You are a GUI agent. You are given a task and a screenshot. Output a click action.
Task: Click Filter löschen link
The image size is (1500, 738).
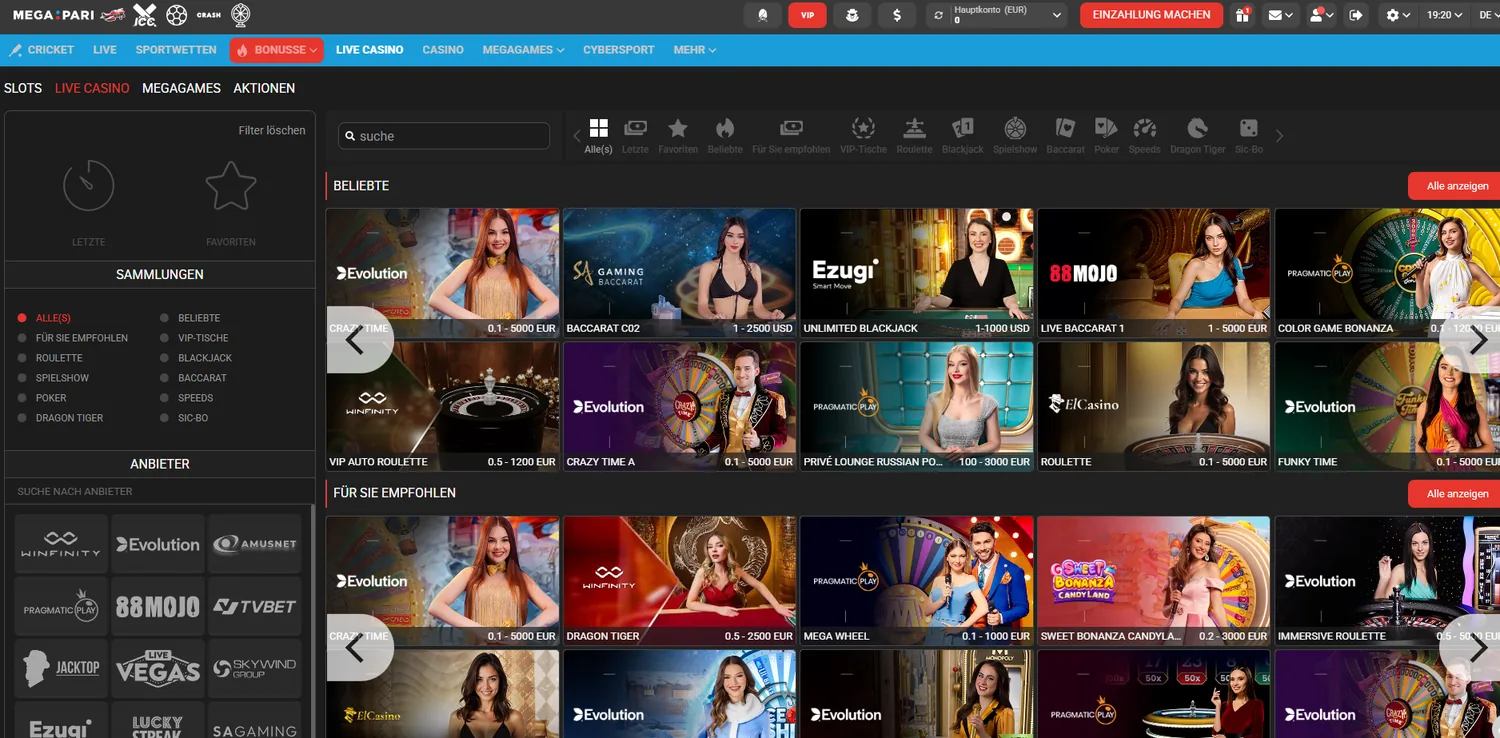point(272,130)
